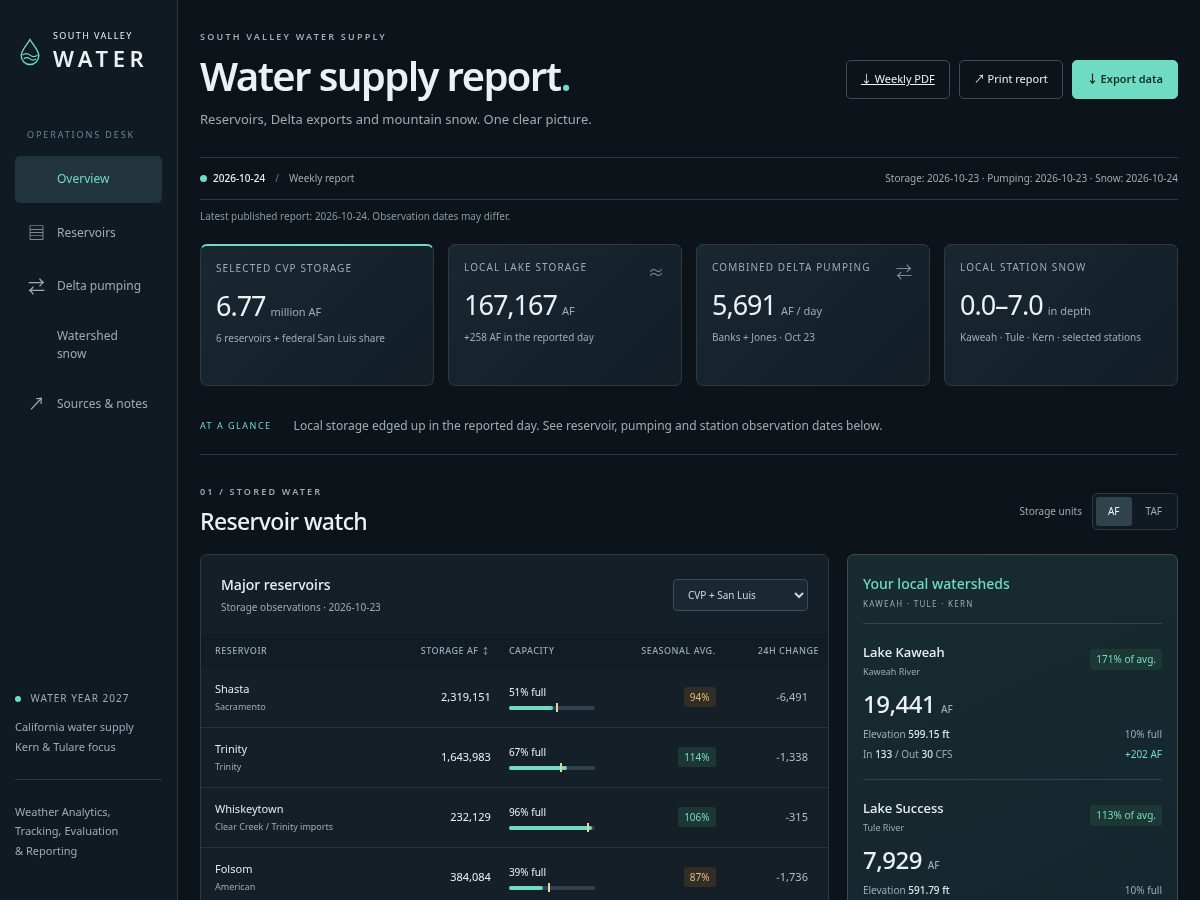The width and height of the screenshot is (1200, 900).
Task: Select the Selected CVP Storage card
Action: [317, 315]
